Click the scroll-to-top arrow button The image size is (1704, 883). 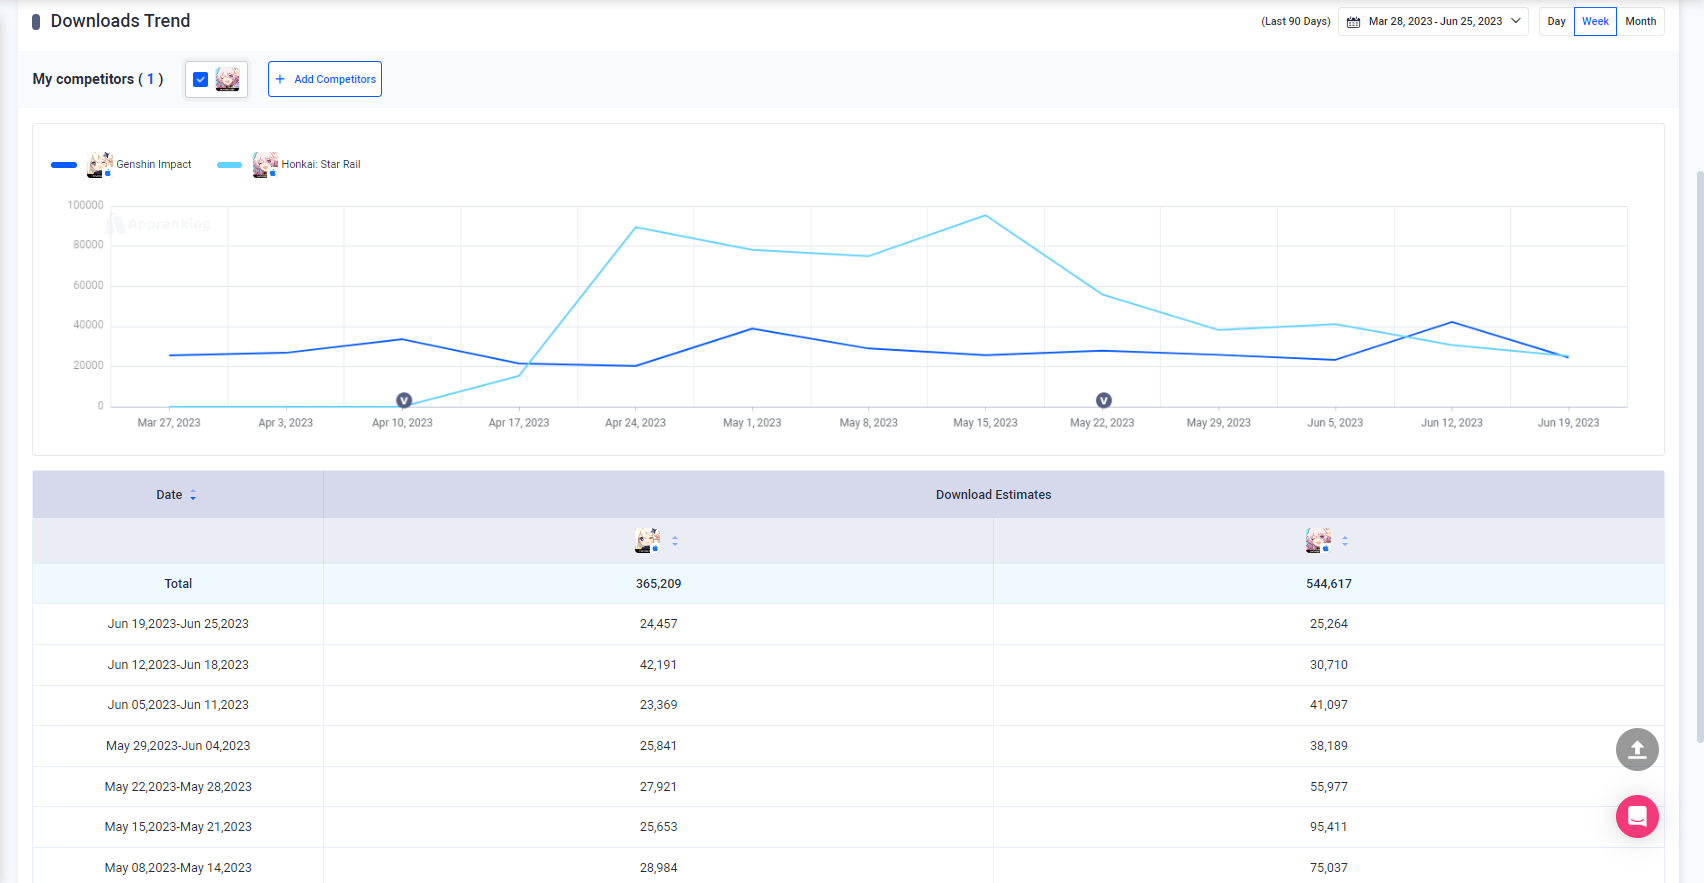tap(1637, 749)
